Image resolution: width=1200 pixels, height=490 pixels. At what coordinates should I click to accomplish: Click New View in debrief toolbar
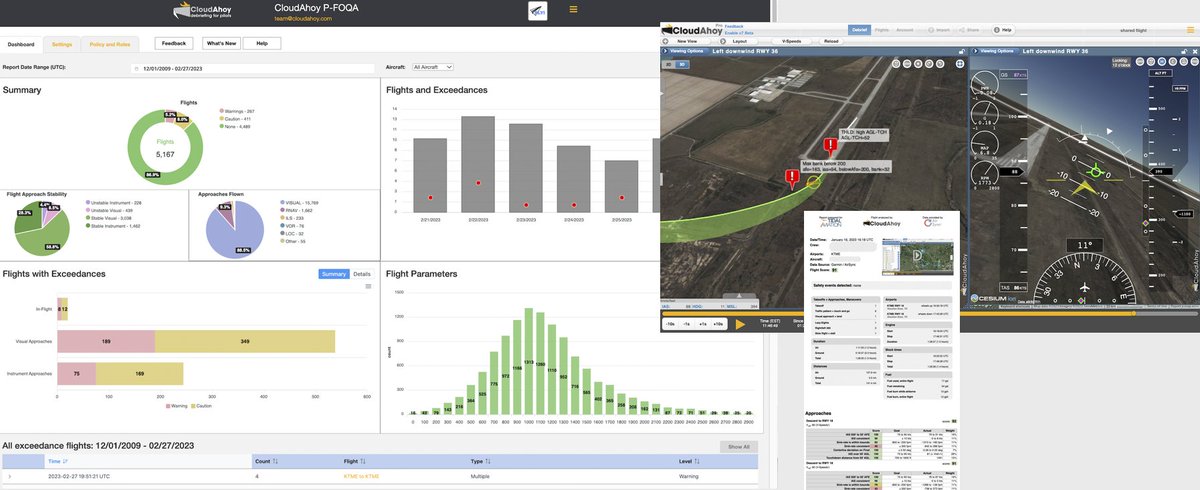[686, 41]
